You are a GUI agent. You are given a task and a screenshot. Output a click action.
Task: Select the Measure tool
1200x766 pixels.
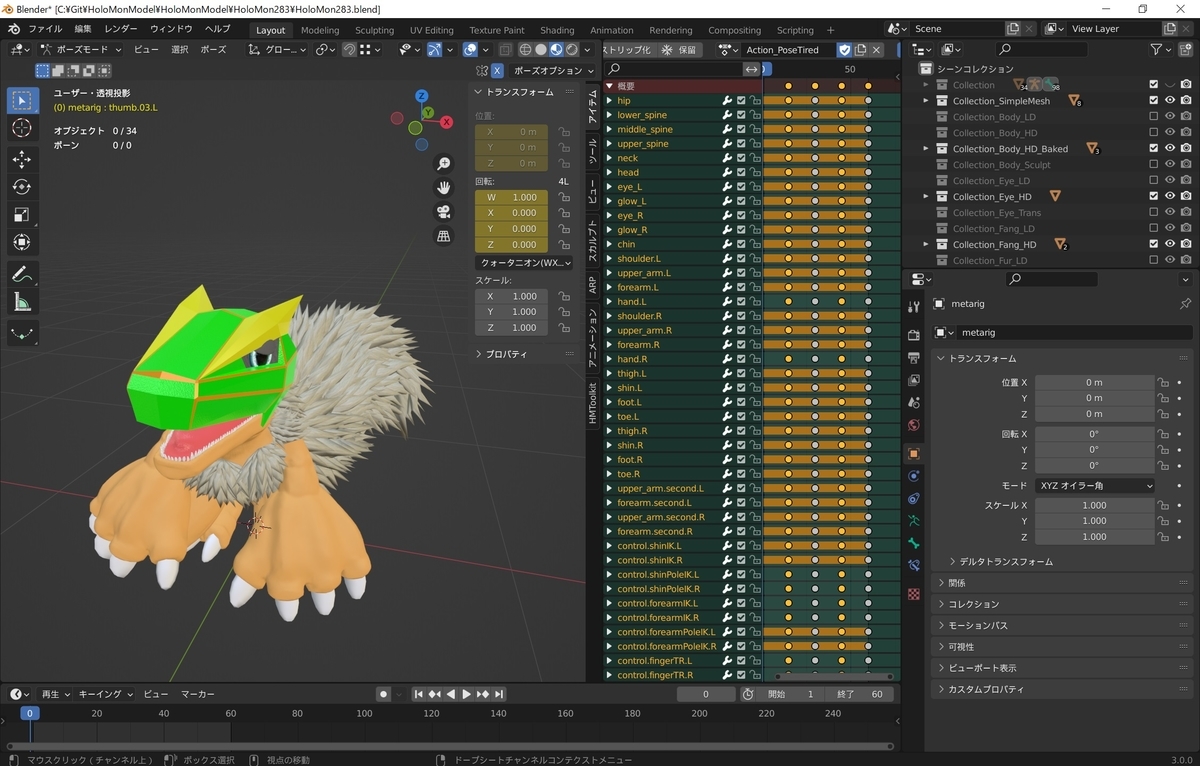pyautogui.click(x=22, y=301)
